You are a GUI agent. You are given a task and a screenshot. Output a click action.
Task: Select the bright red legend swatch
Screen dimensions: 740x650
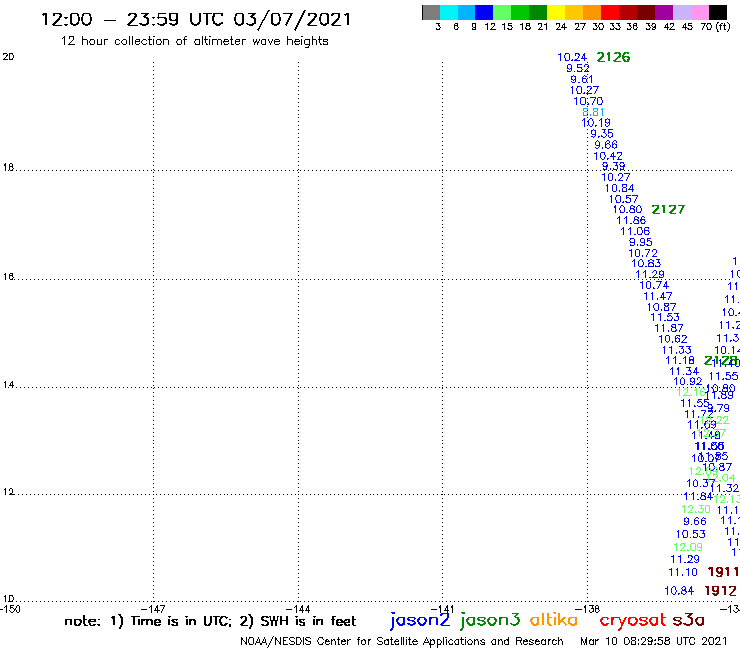[x=610, y=12]
